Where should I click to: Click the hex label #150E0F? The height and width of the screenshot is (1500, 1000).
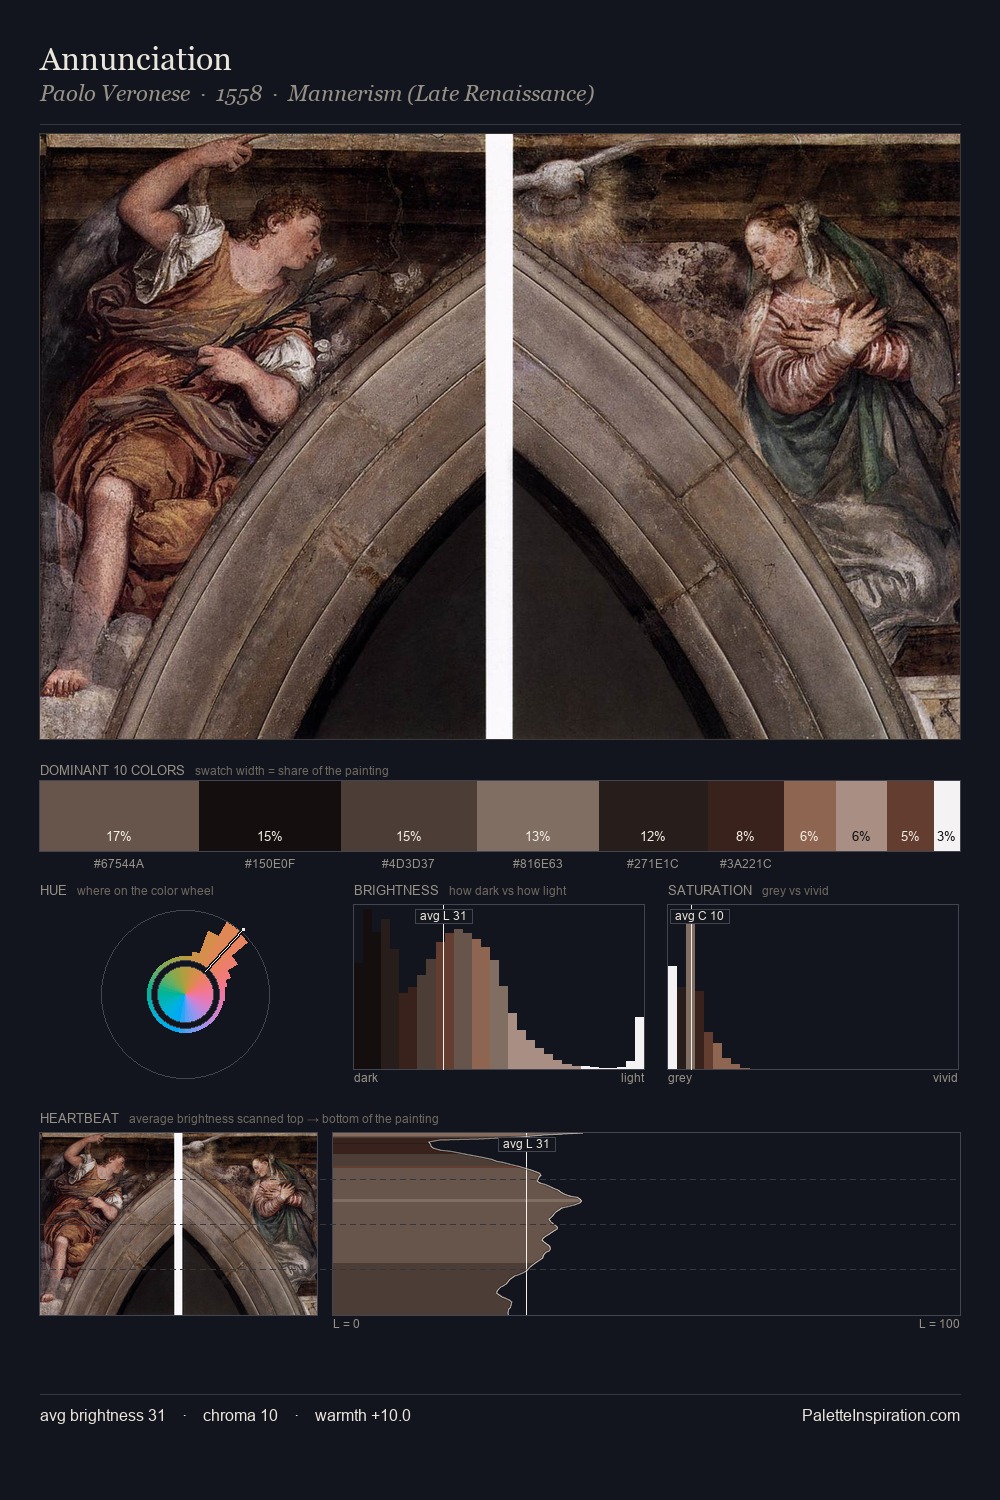click(x=270, y=864)
